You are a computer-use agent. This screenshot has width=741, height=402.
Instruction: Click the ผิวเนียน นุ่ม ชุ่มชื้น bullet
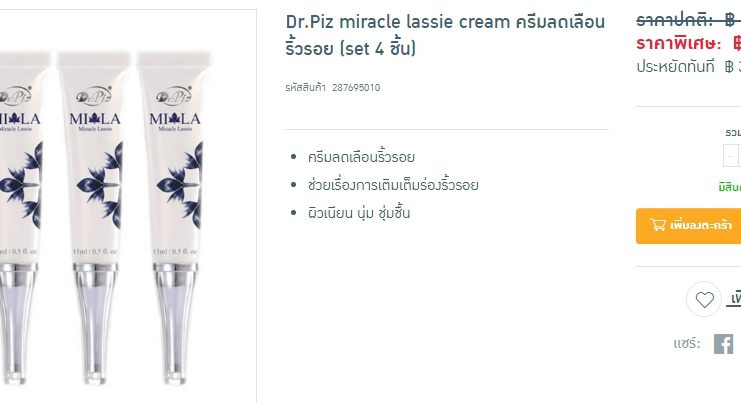click(359, 213)
